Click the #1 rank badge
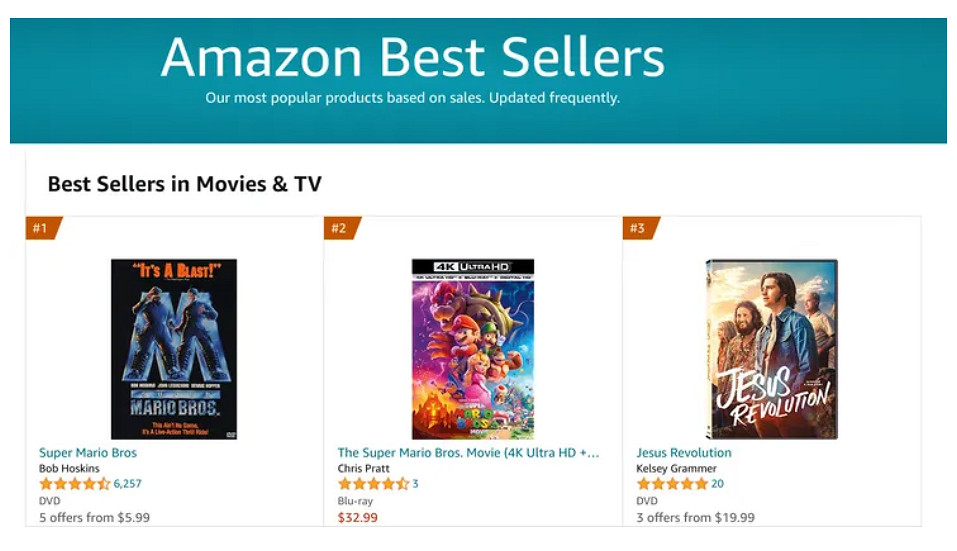The image size is (957, 551). 41,229
